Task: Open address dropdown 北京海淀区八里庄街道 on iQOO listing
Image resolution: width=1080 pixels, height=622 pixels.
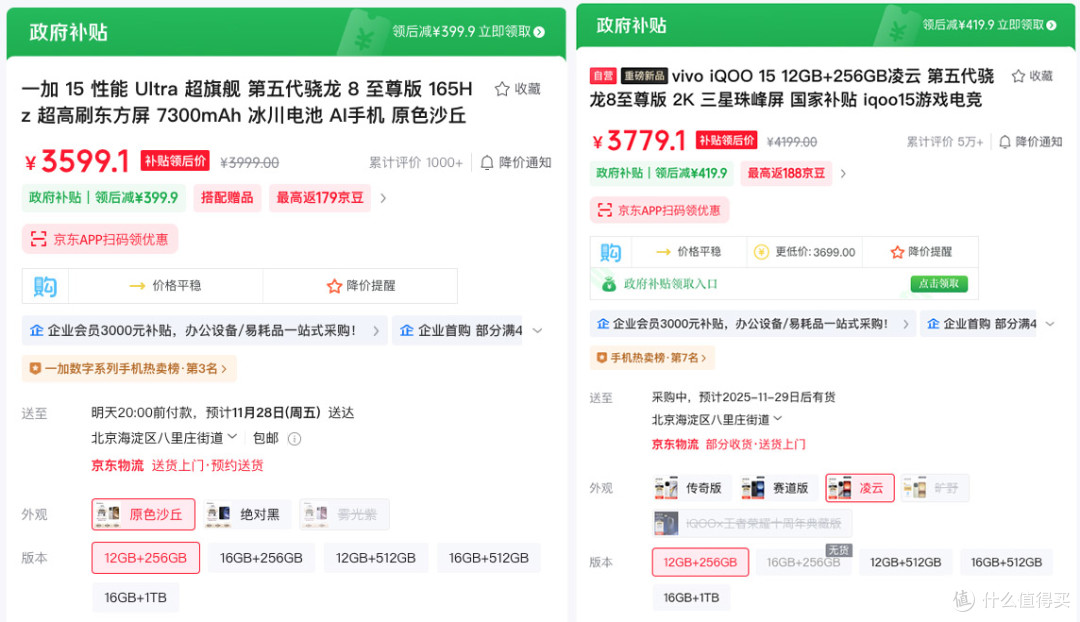Action: coord(717,419)
